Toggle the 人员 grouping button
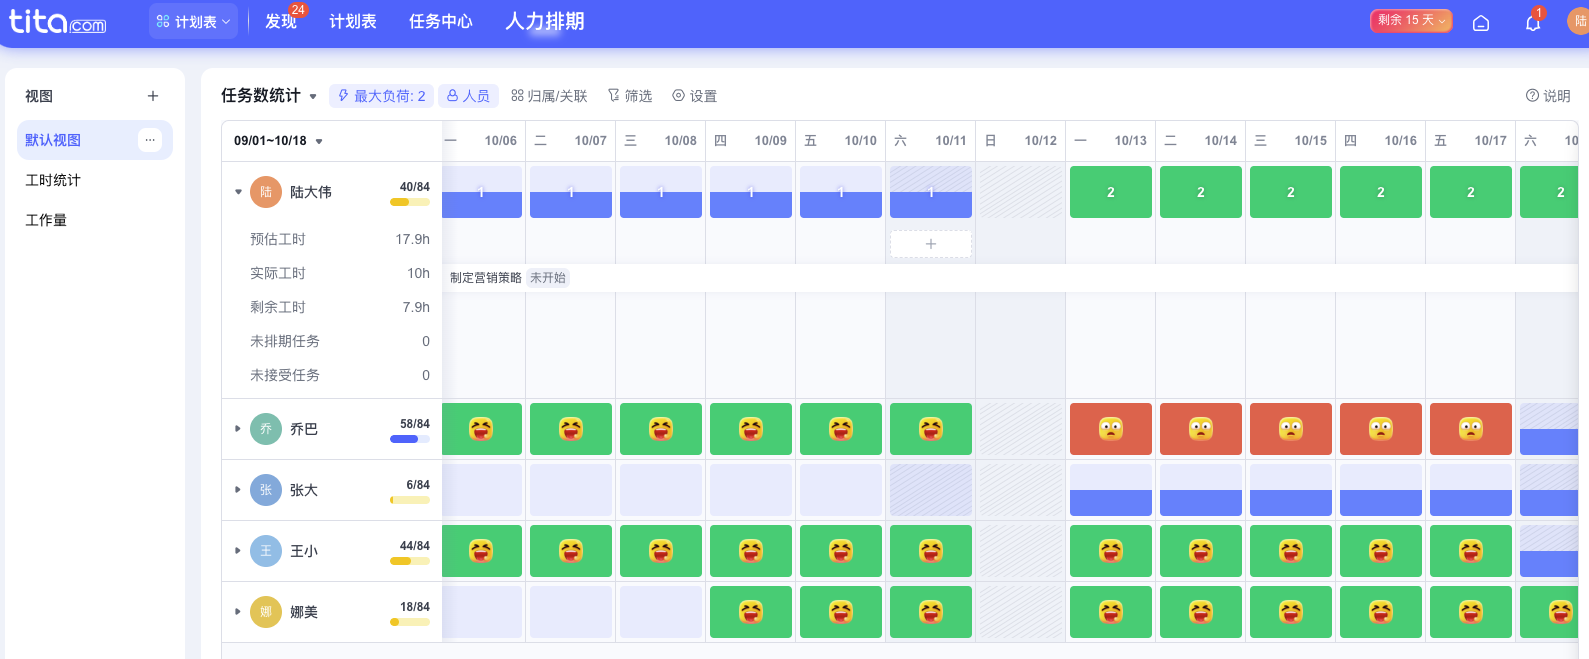This screenshot has height=659, width=1589. 468,96
